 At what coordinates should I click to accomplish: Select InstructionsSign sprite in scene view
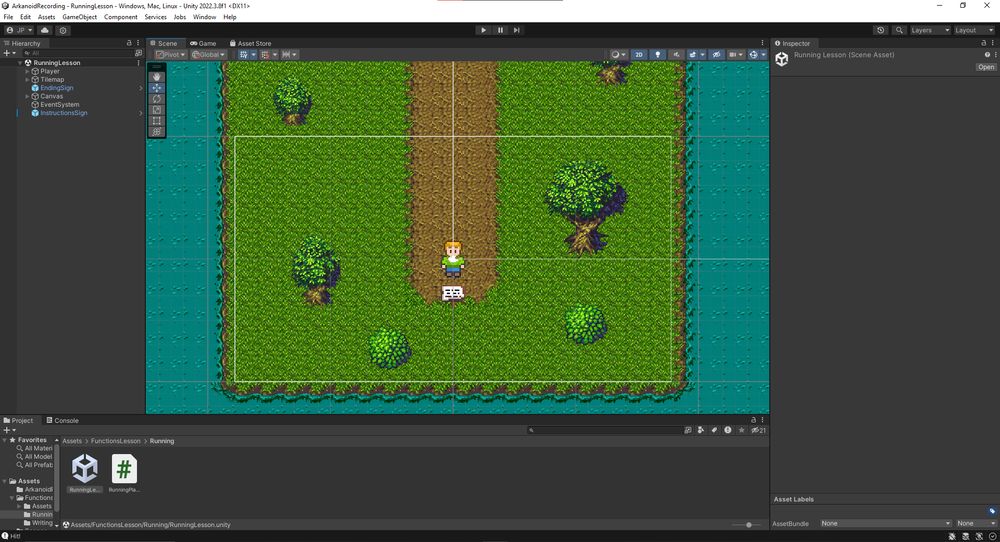[453, 293]
